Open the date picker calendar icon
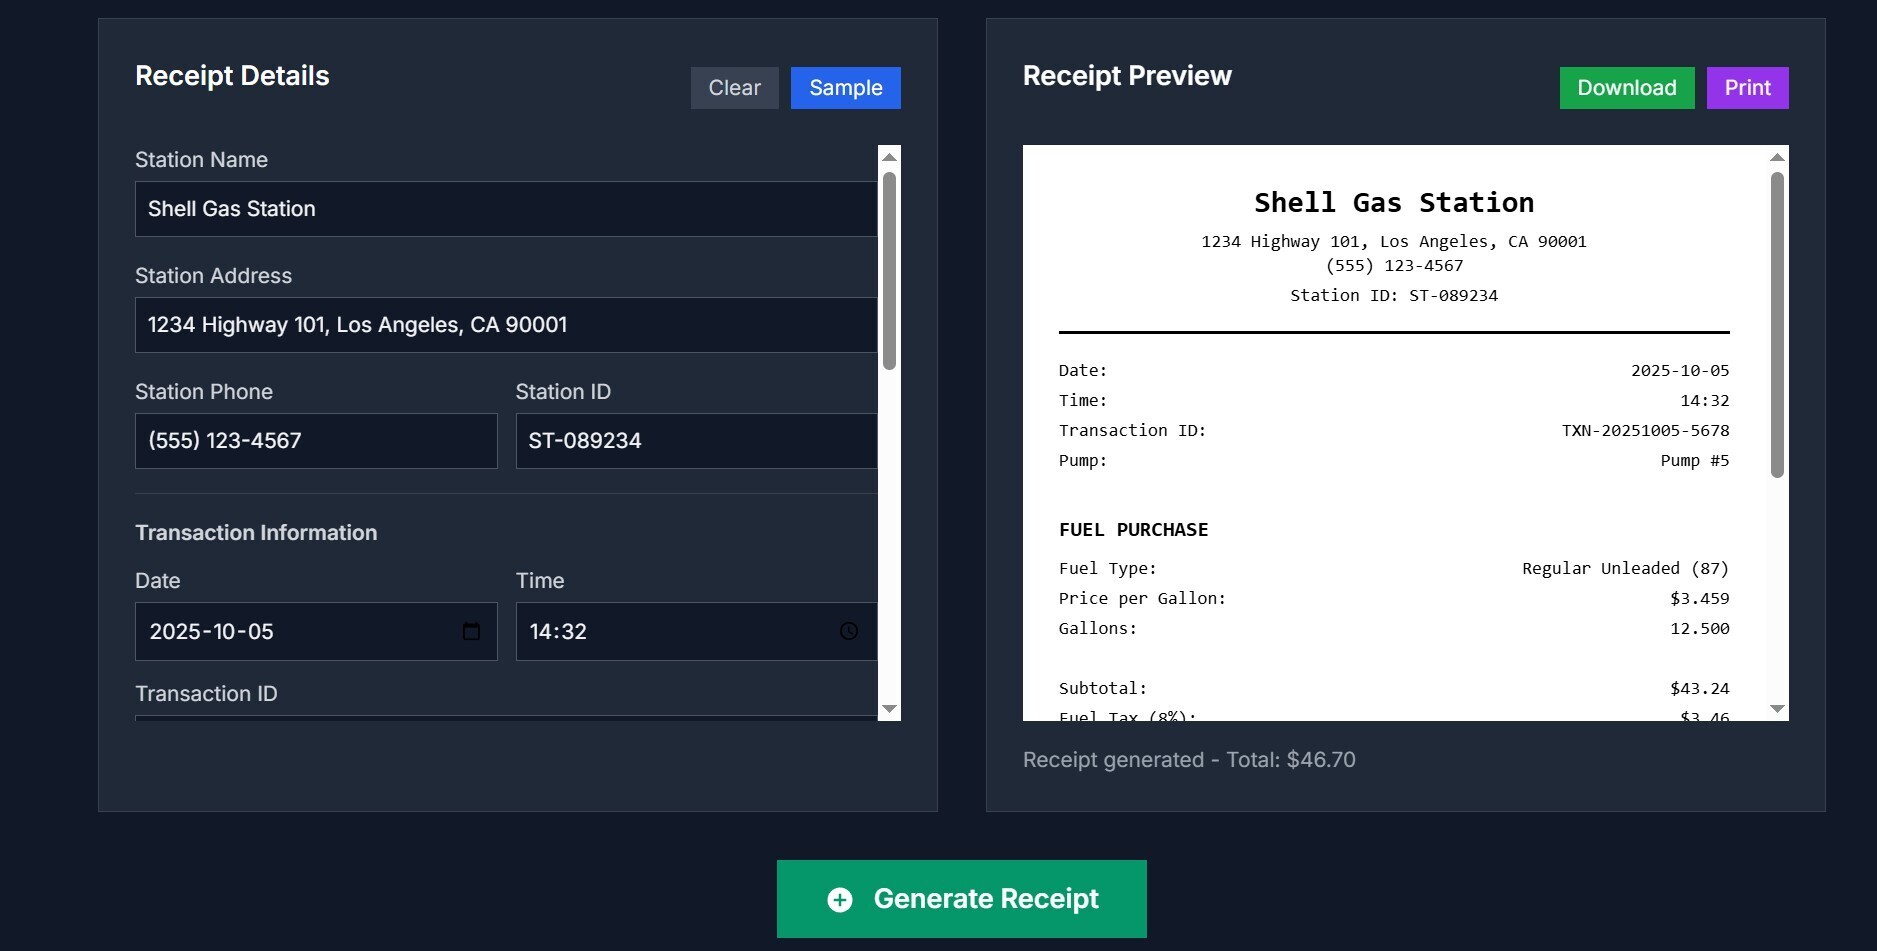This screenshot has height=951, width=1877. pos(471,631)
